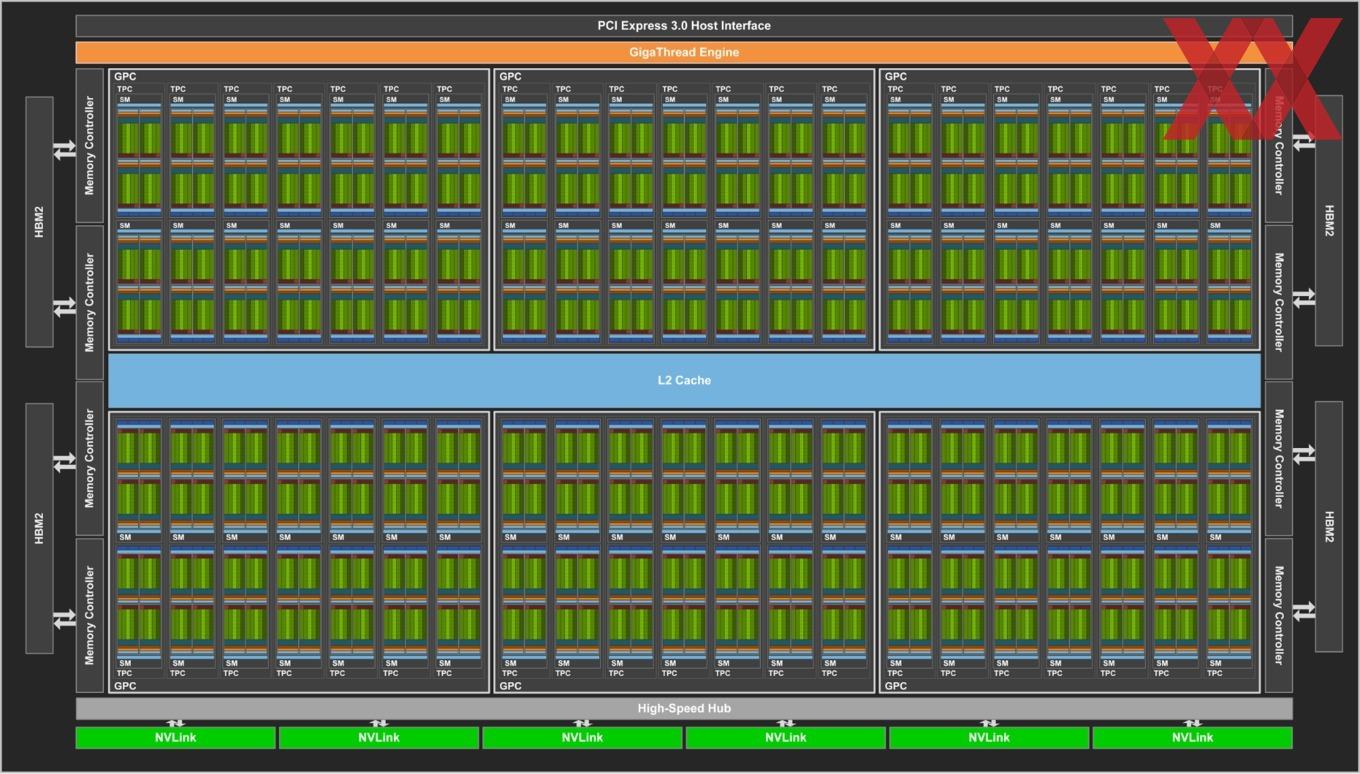
Task: Click the GPC label of the top-left cluster
Action: pos(125,76)
